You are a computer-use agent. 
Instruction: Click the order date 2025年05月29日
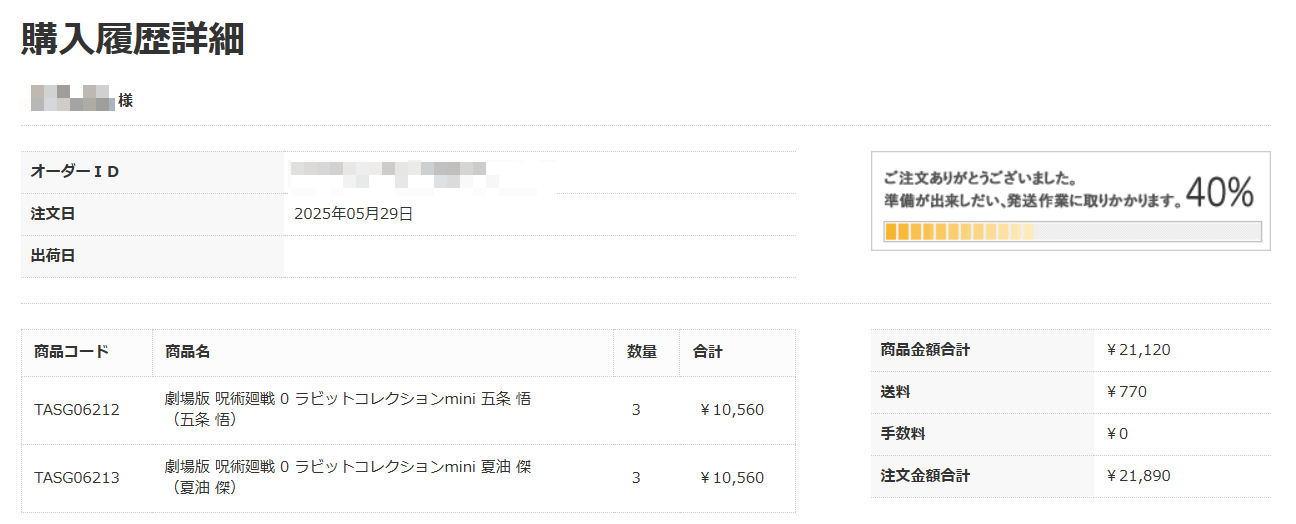[354, 213]
